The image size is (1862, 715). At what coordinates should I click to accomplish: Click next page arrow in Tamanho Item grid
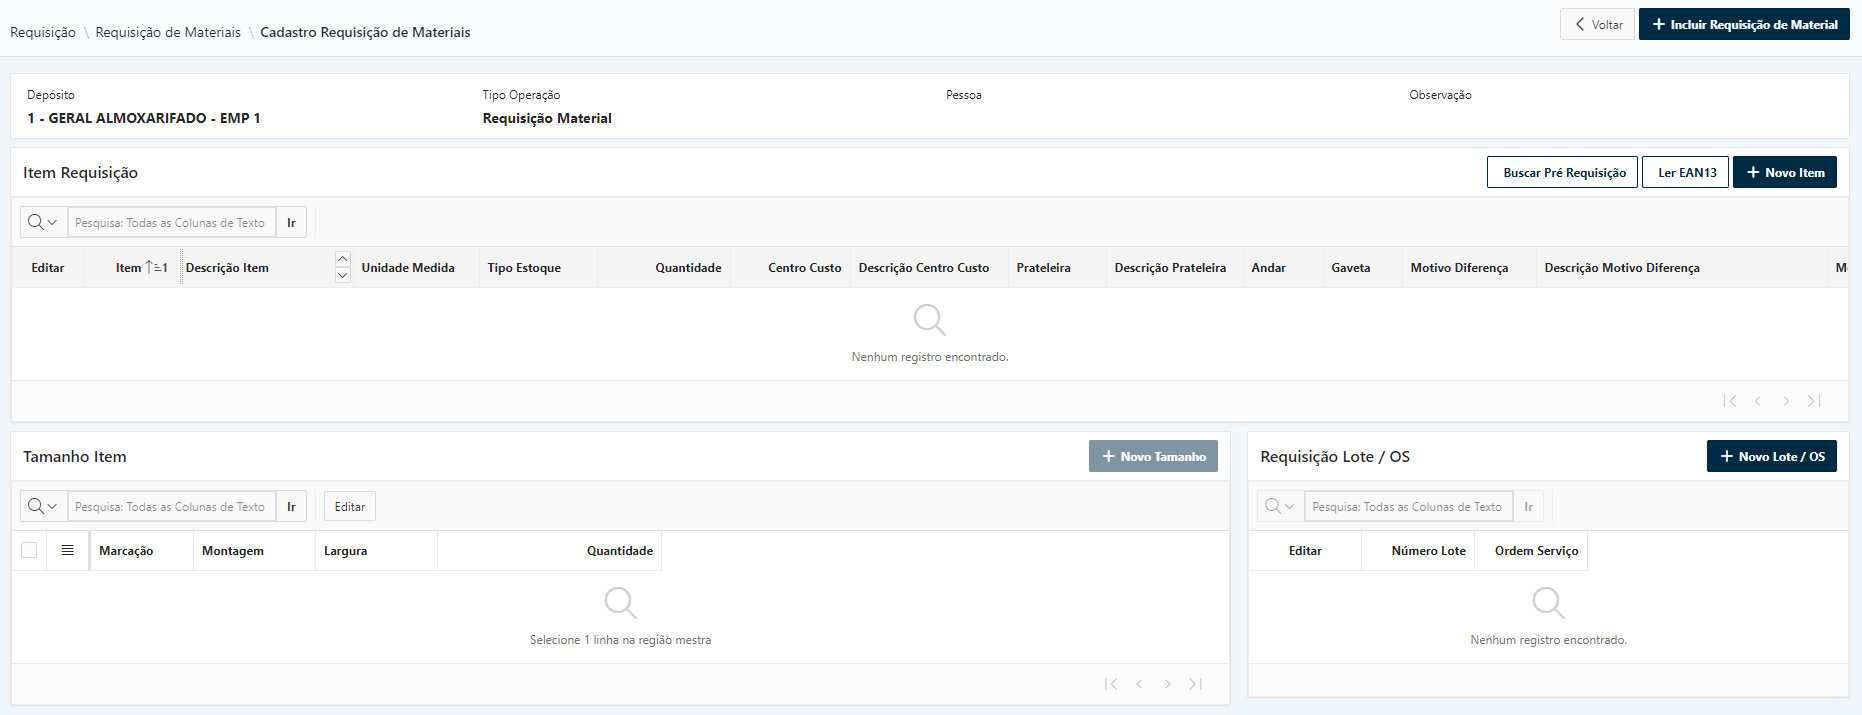tap(1167, 684)
